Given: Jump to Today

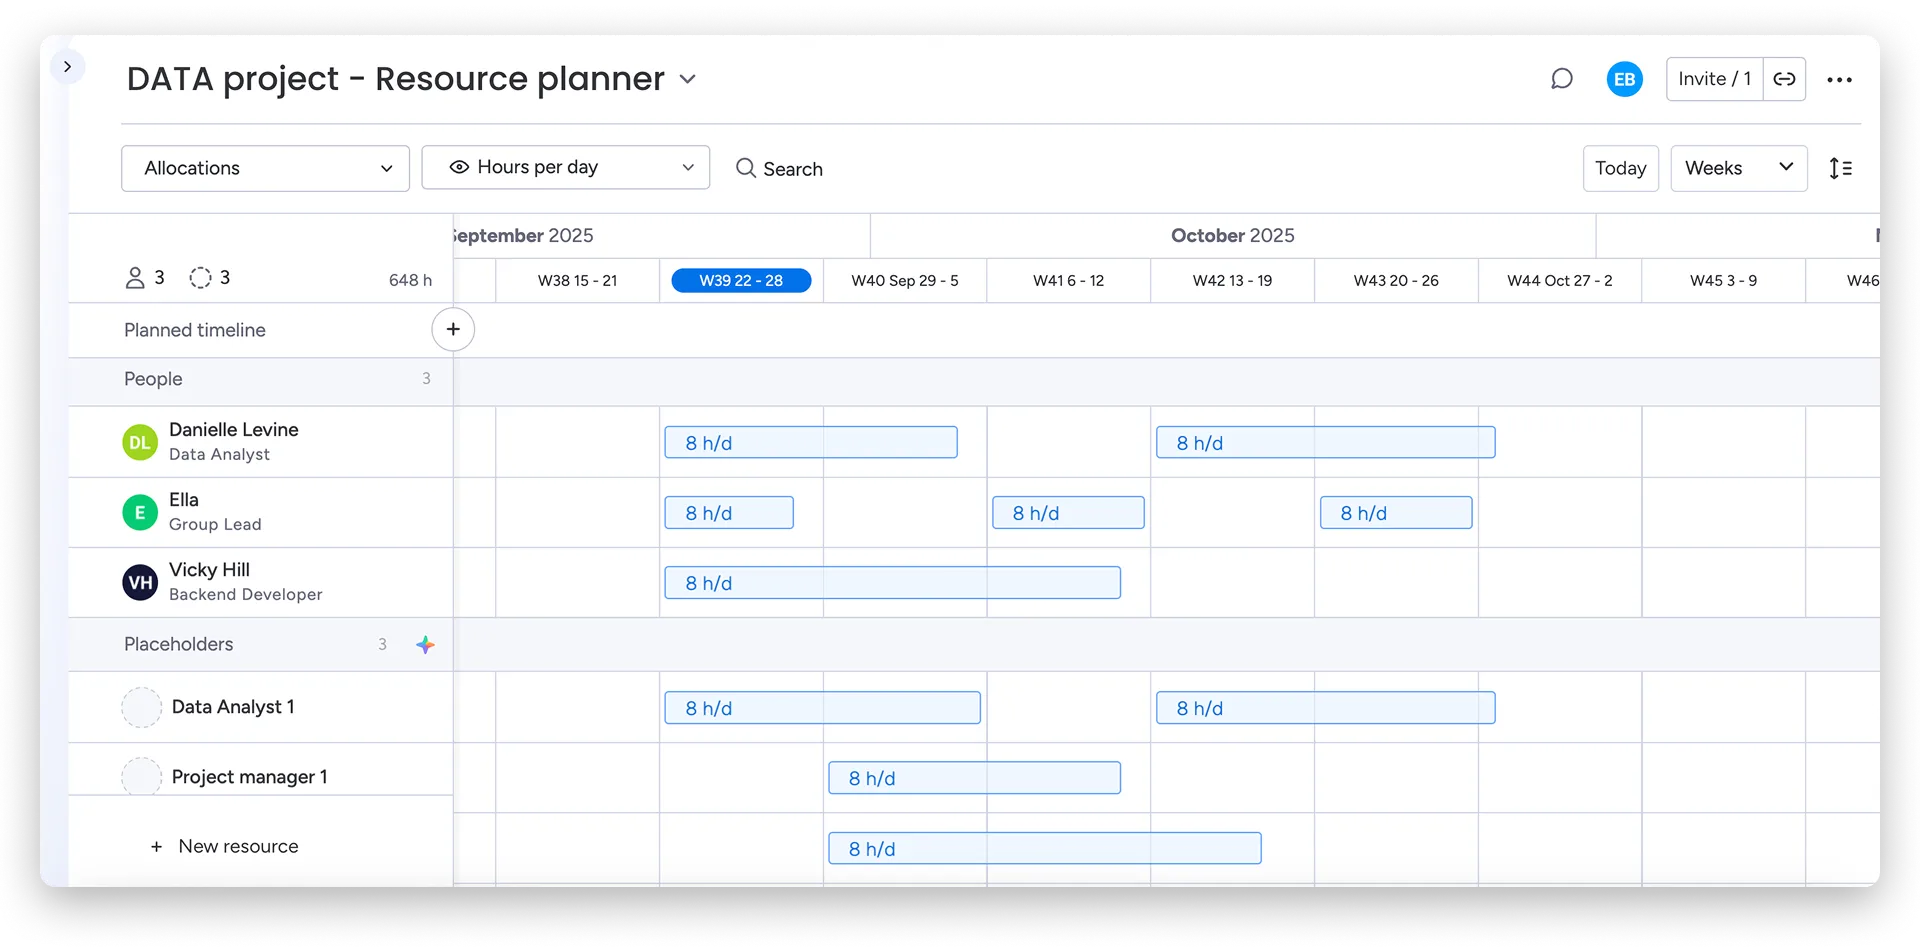Looking at the screenshot, I should click(1620, 168).
